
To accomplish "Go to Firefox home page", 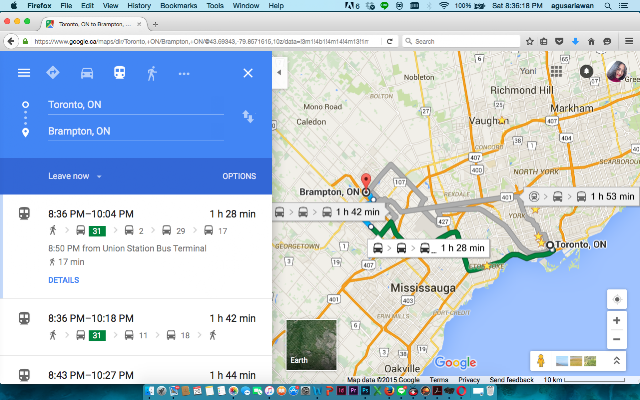I will point(591,41).
